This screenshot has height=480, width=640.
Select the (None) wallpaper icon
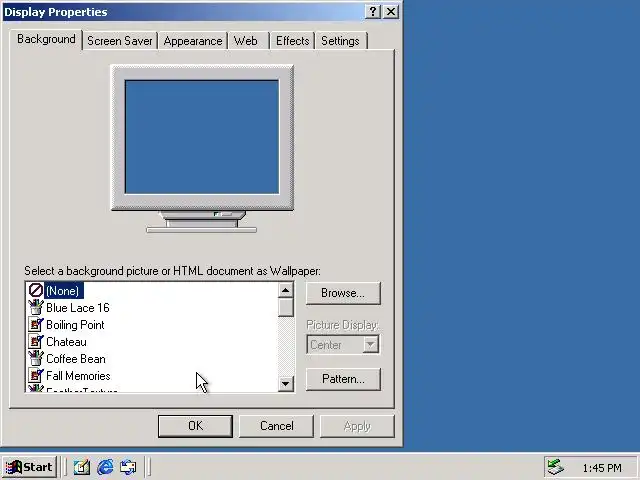coord(36,290)
